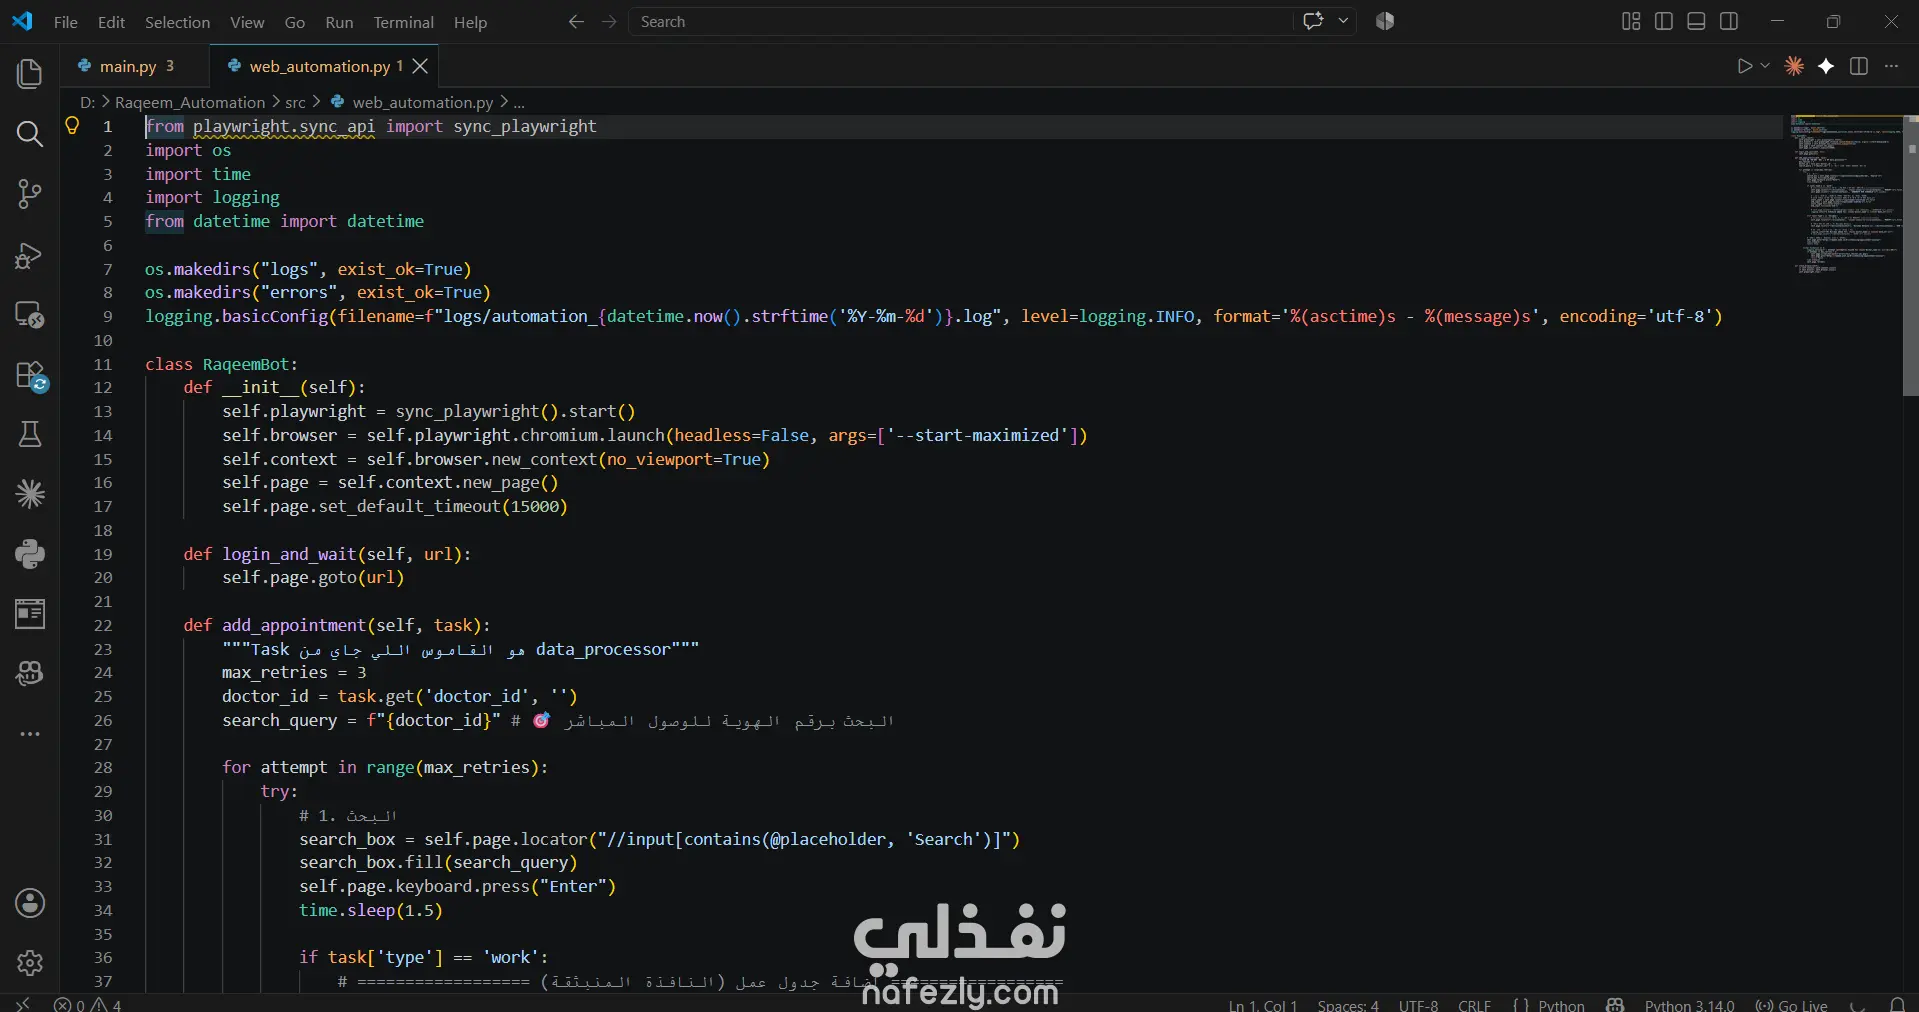The height and width of the screenshot is (1012, 1919).
Task: Select interpreter Python 3.14.0
Action: [1689, 1005]
